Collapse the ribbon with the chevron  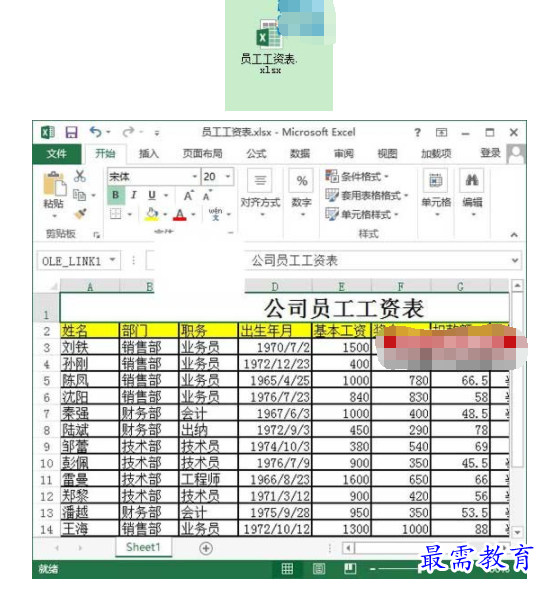tap(514, 235)
